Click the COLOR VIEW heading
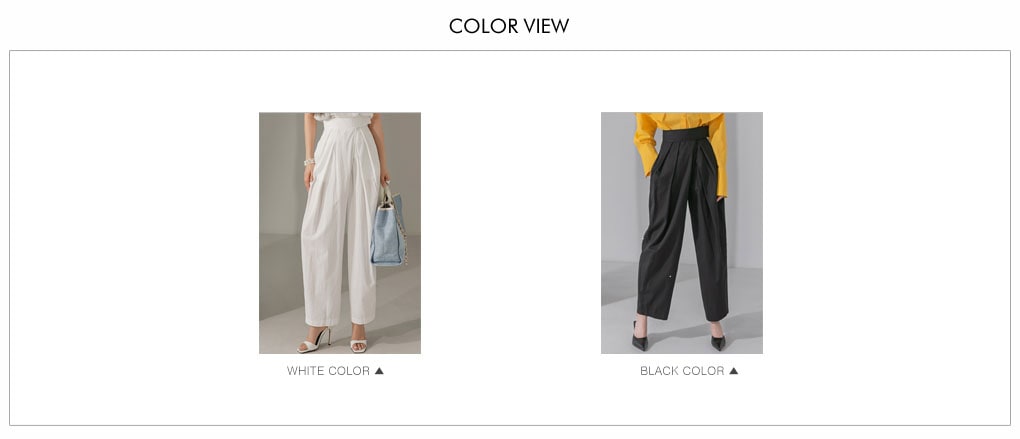The height and width of the screenshot is (439, 1020). (x=509, y=26)
